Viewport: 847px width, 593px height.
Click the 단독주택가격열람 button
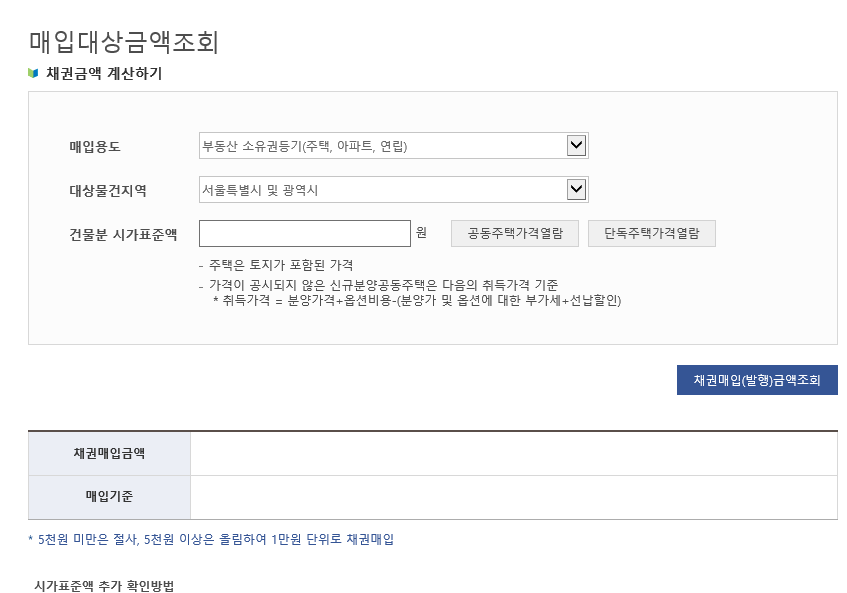651,233
